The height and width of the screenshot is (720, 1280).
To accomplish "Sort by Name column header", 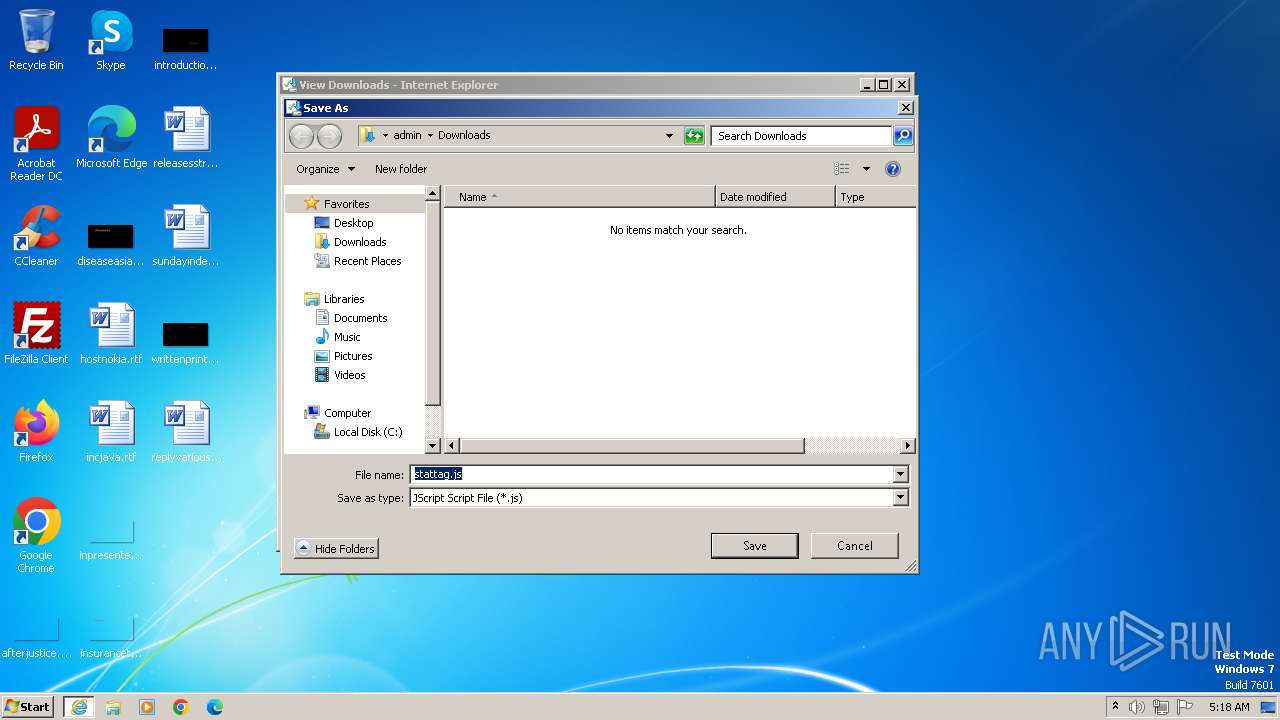I will [580, 197].
